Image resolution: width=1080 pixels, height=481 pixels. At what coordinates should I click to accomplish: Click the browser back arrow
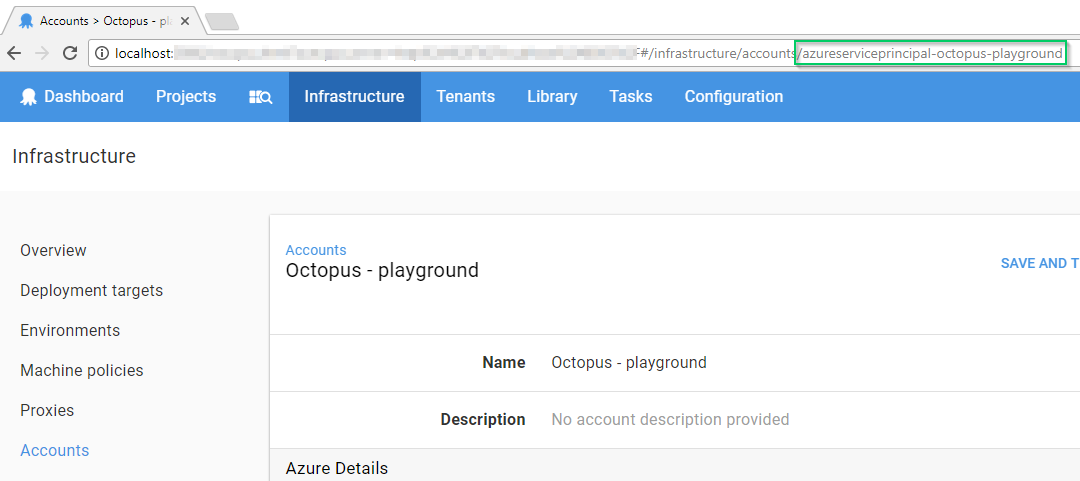tap(14, 53)
